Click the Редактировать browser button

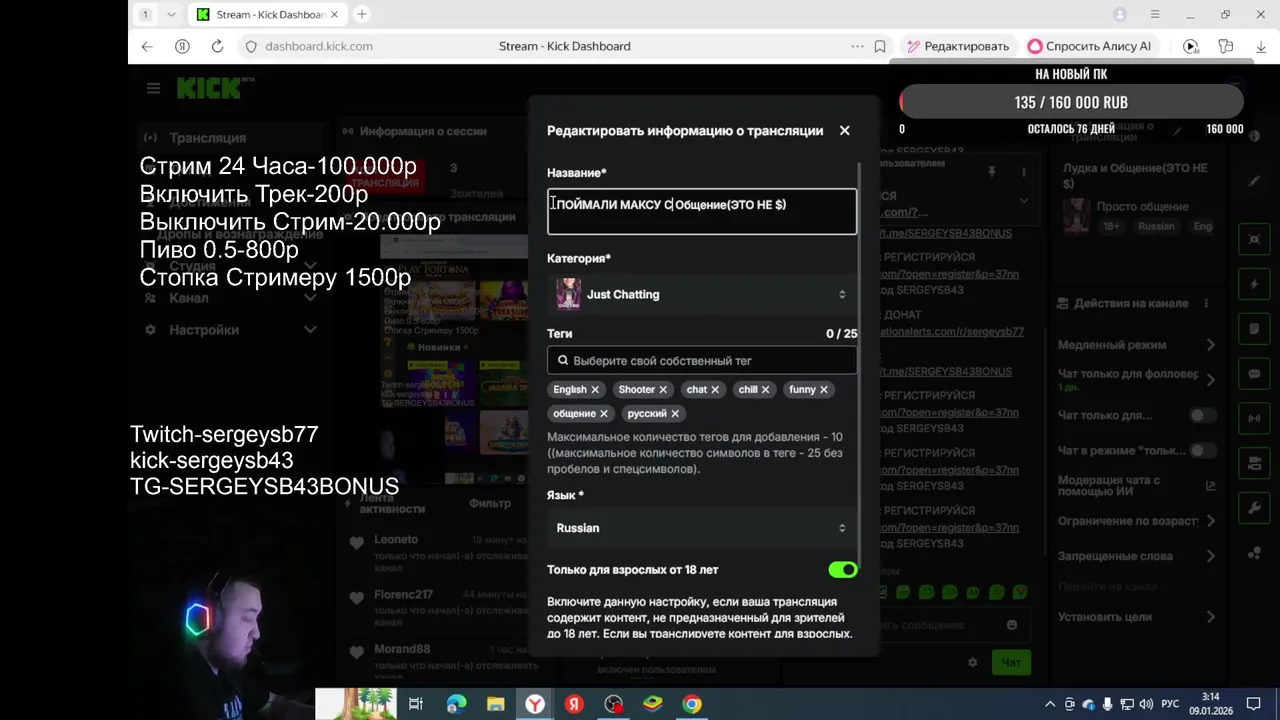pos(958,46)
